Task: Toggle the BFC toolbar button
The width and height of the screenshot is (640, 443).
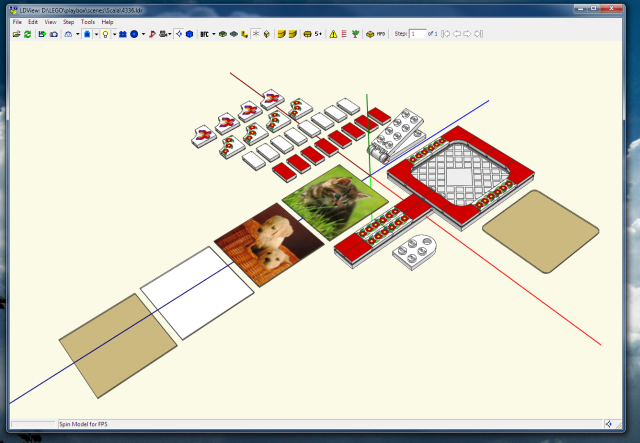Action: pos(204,33)
